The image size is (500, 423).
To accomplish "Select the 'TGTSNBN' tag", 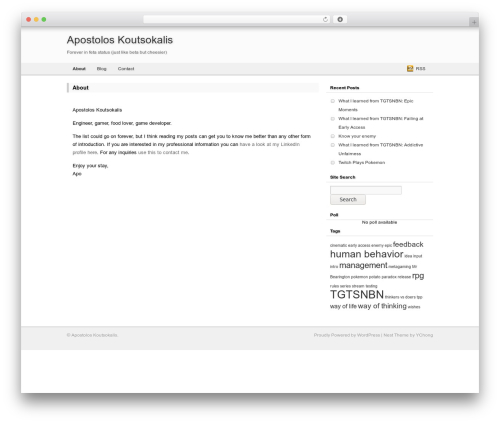I will pos(357,294).
